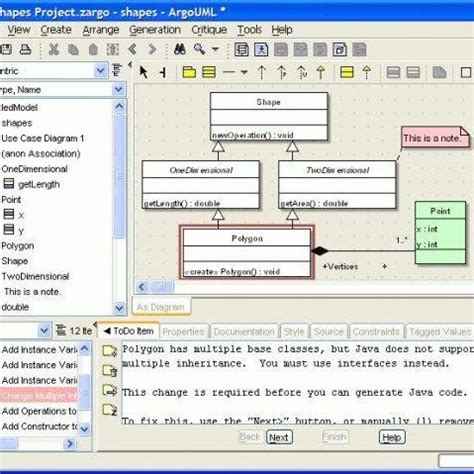Click the Cut scissors icon
Image resolution: width=474 pixels, height=474 pixels.
(54, 50)
